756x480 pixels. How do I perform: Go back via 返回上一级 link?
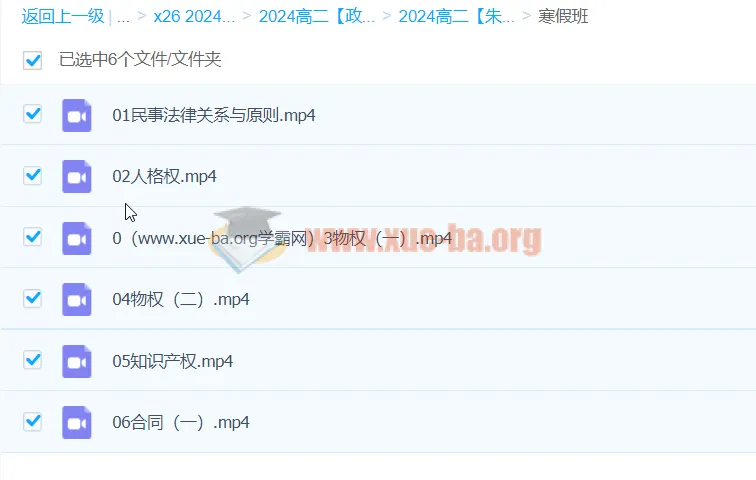[63, 16]
